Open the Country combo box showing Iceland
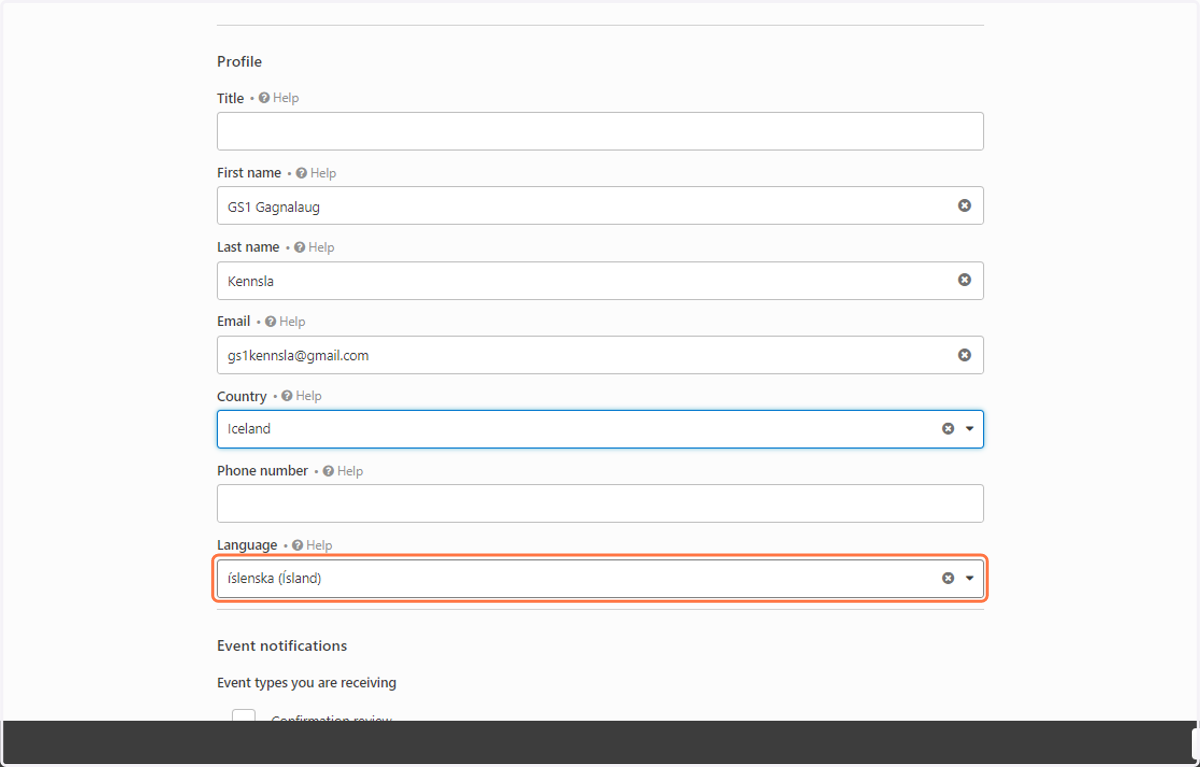The height and width of the screenshot is (767, 1200). tap(600, 429)
